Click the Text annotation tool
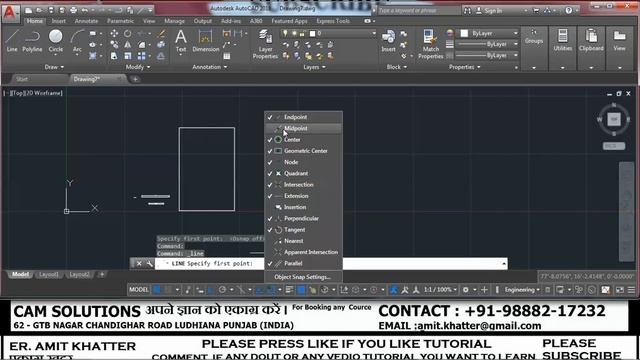 pyautogui.click(x=181, y=41)
